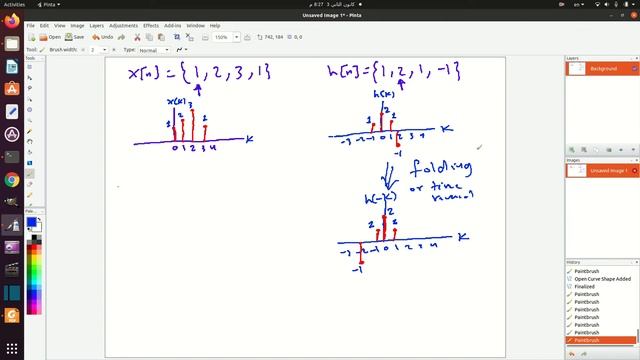Select the Rectangle Select tool
The height and width of the screenshot is (360, 640).
[x=29, y=67]
